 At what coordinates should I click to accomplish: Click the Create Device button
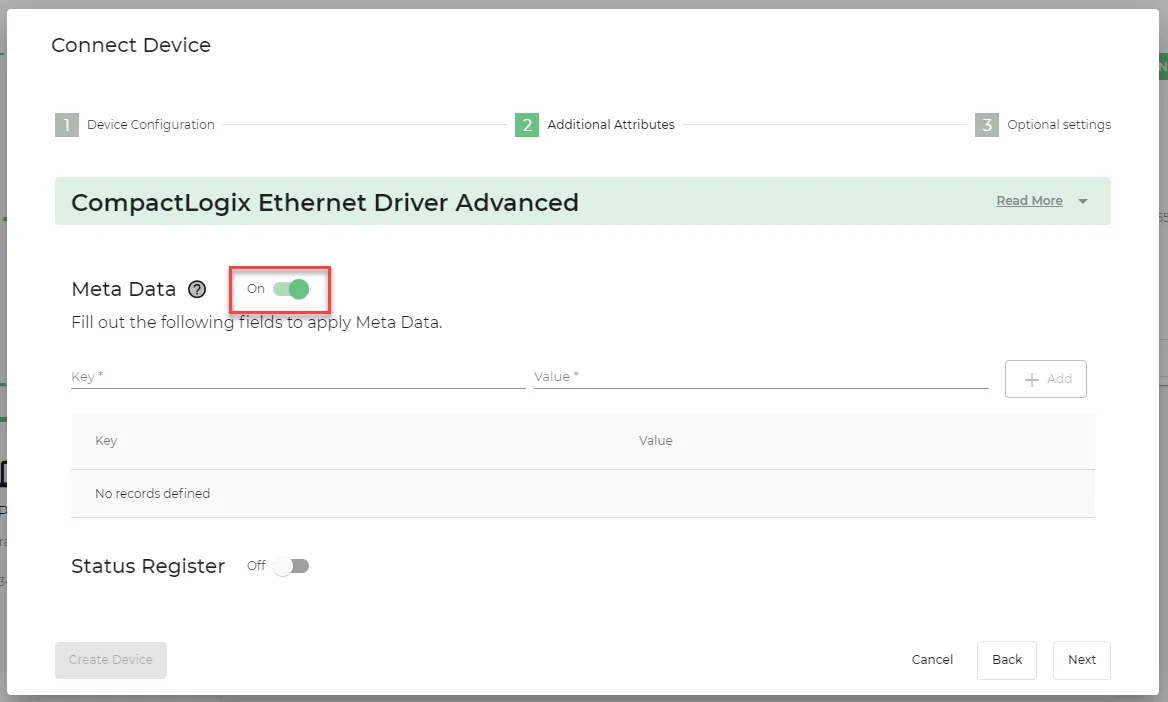pyautogui.click(x=111, y=660)
